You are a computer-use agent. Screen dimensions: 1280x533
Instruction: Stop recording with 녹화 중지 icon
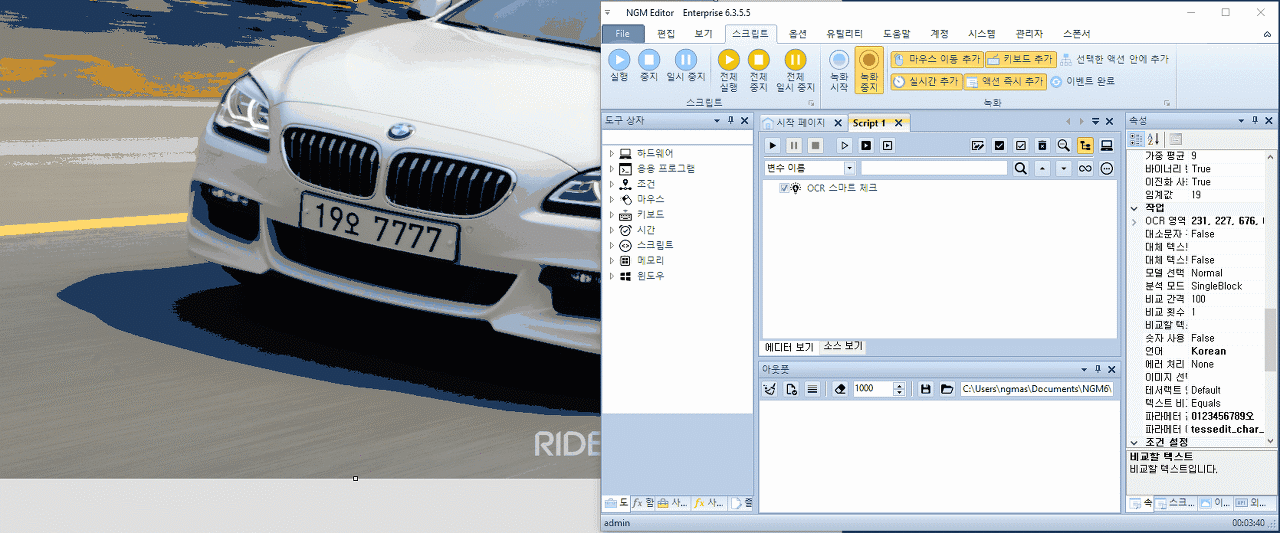[869, 61]
